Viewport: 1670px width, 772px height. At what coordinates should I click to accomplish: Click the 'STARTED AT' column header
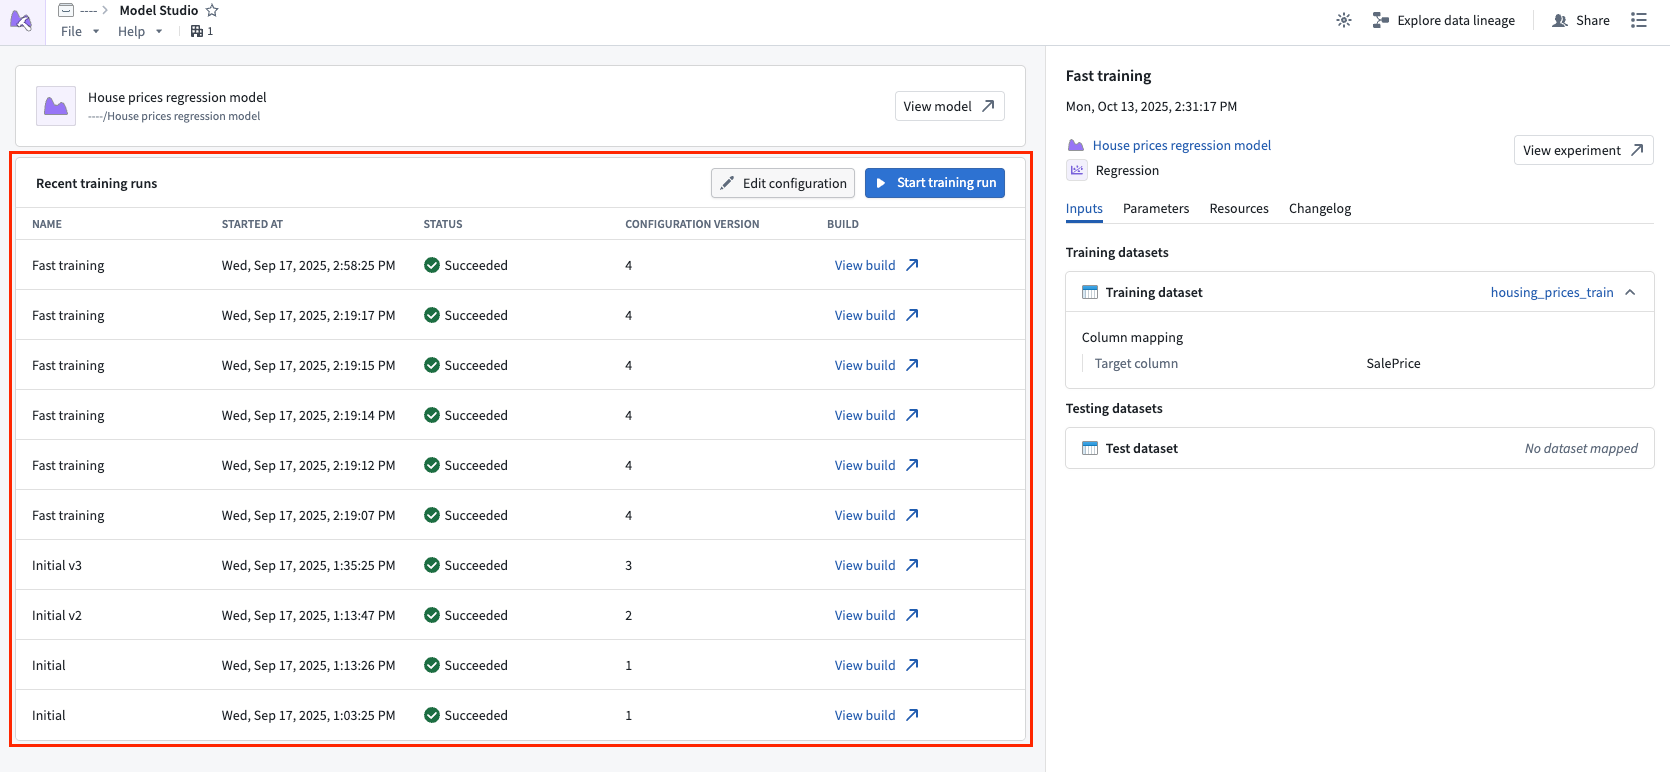click(252, 224)
